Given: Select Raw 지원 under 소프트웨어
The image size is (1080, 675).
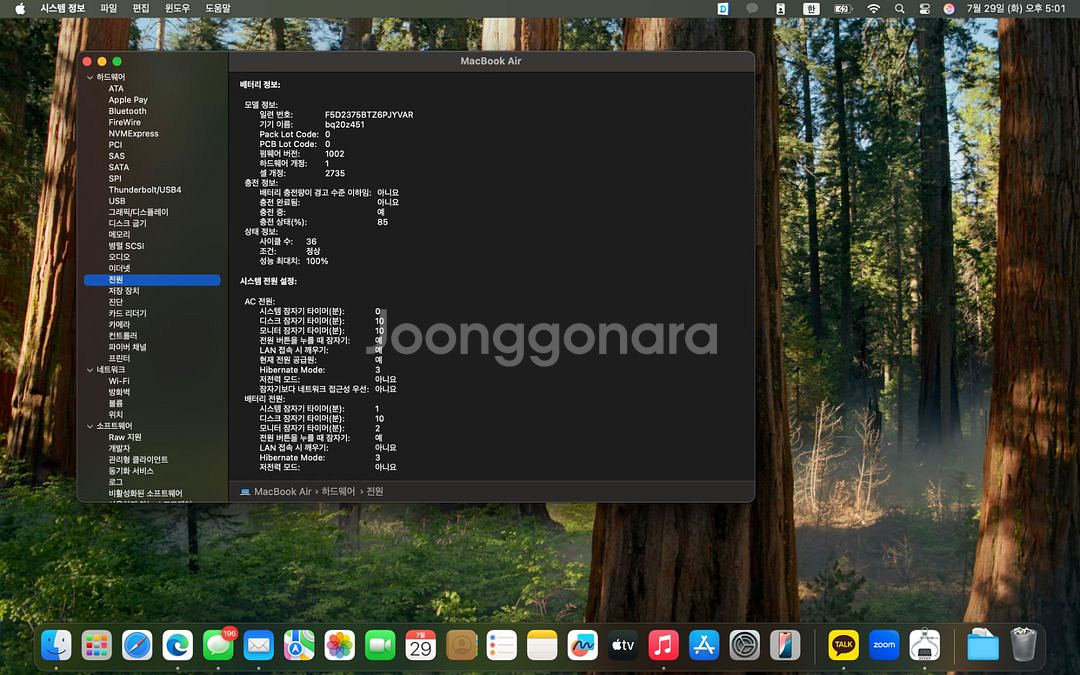Looking at the screenshot, I should point(125,437).
